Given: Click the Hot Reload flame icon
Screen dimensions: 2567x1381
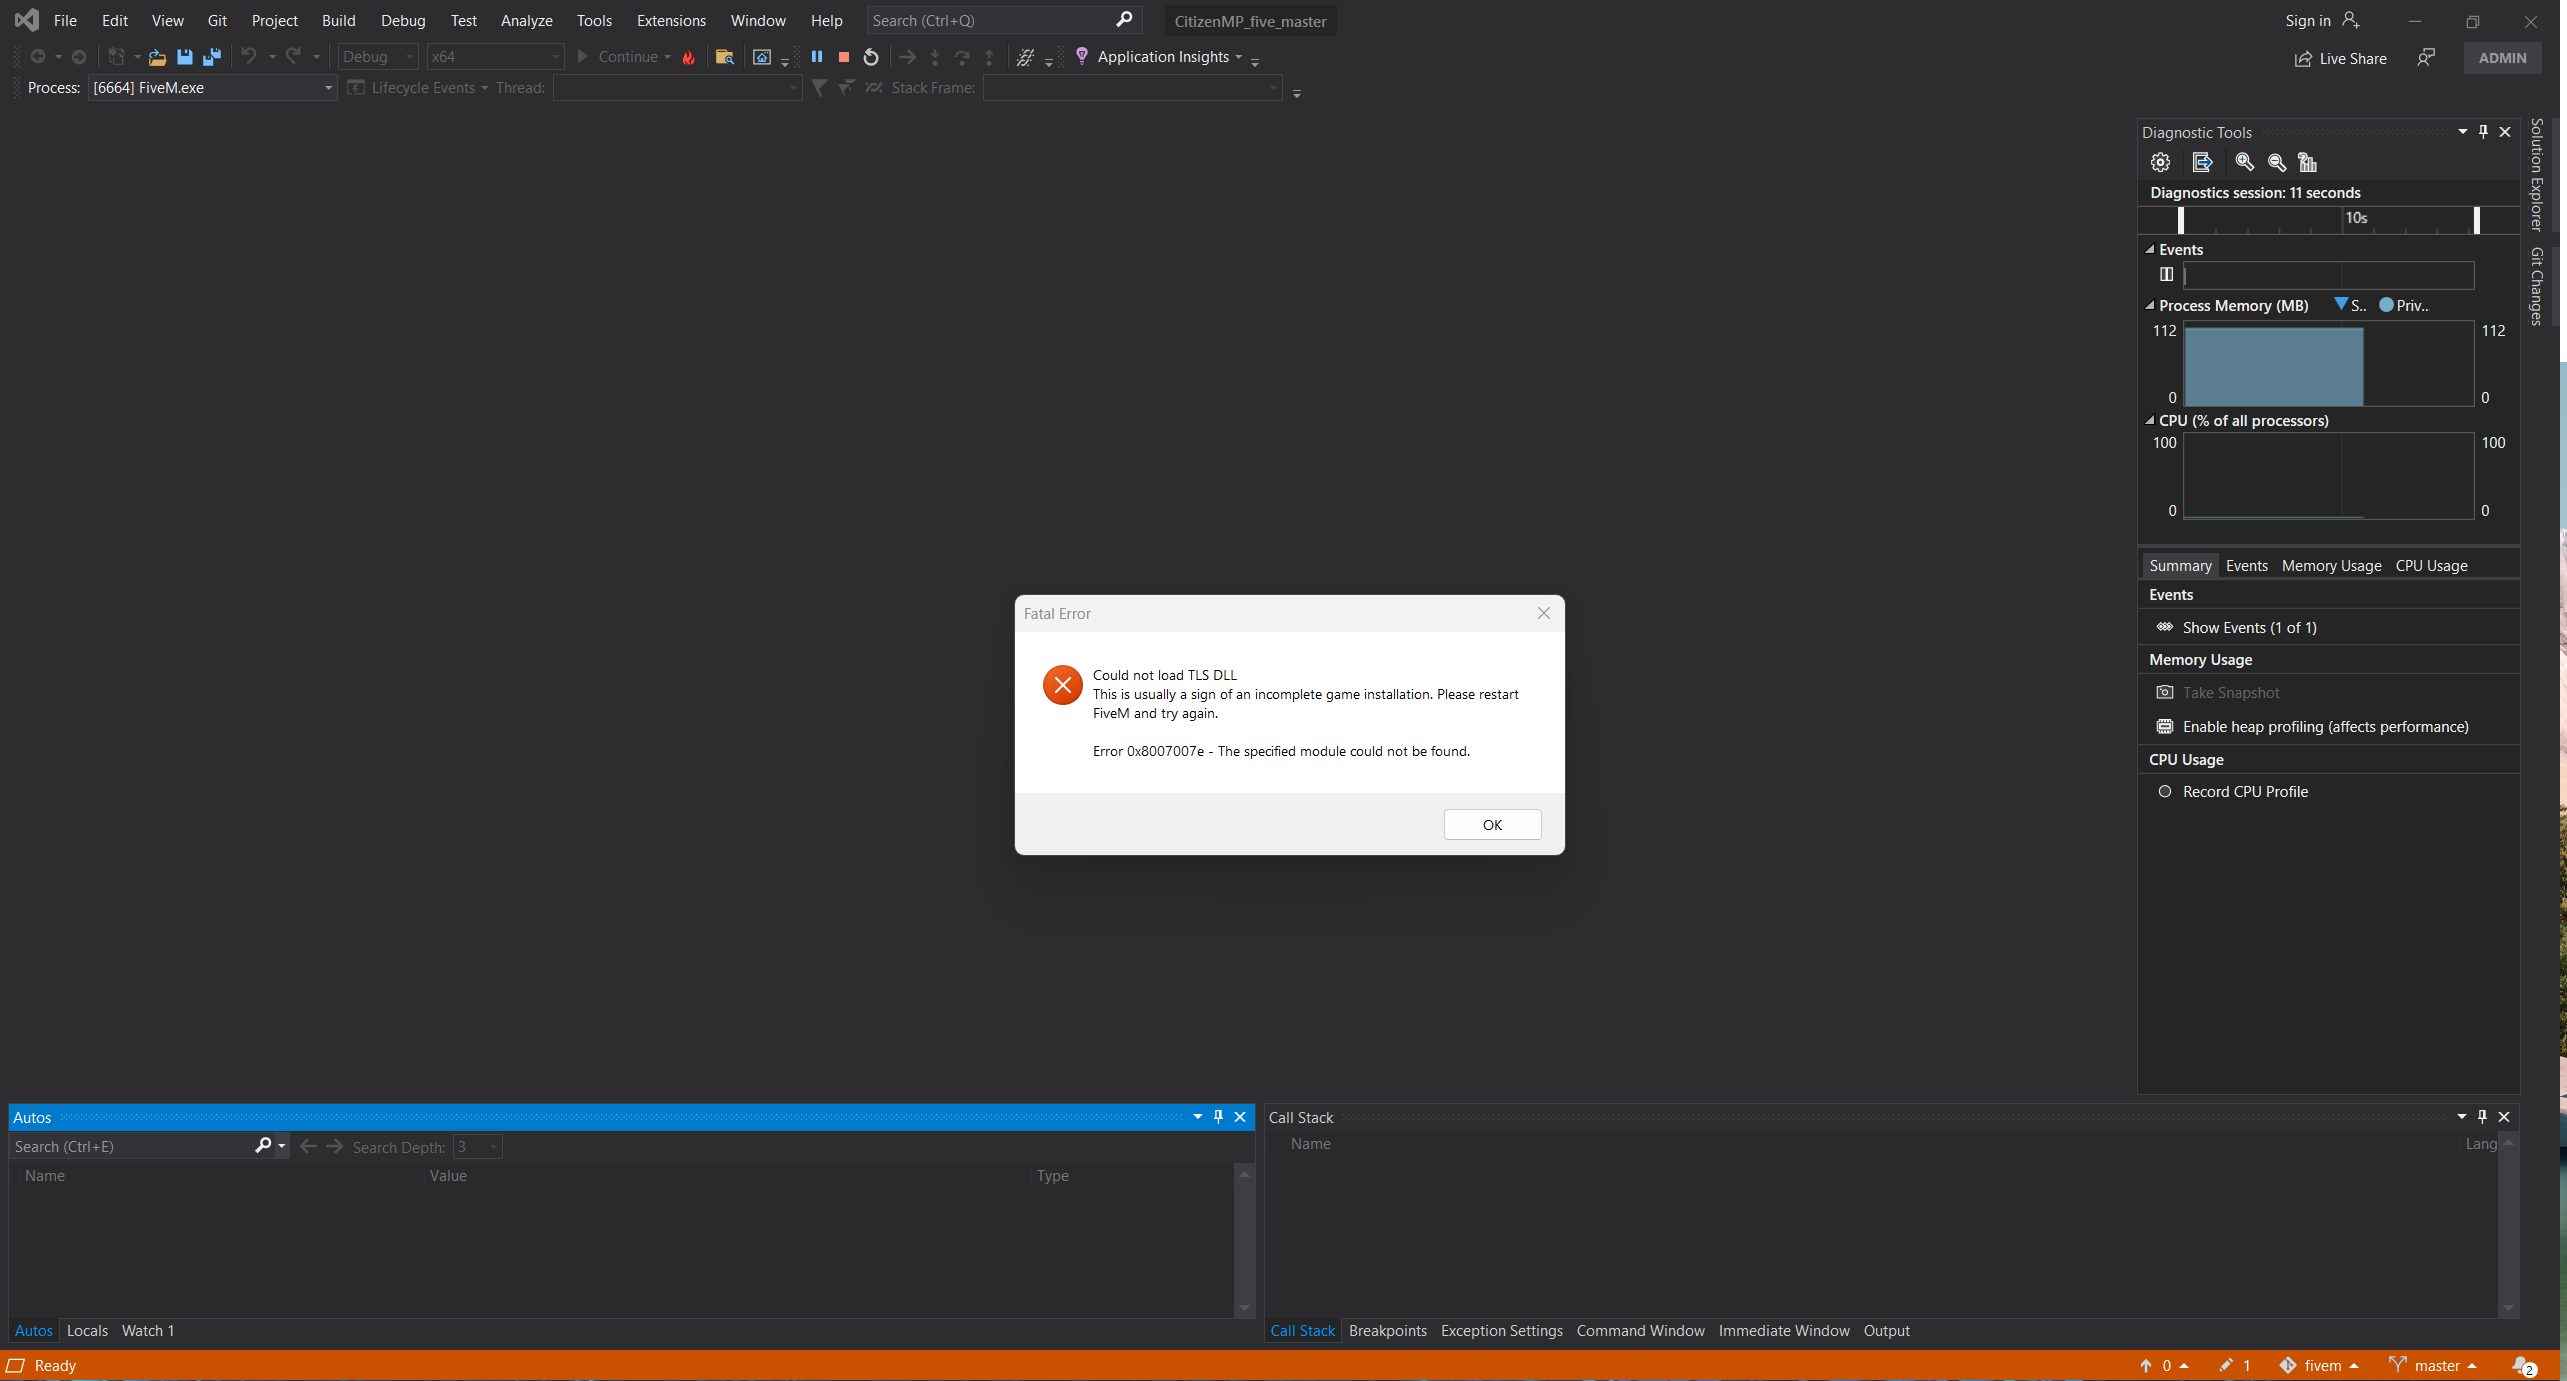Looking at the screenshot, I should pyautogui.click(x=689, y=57).
